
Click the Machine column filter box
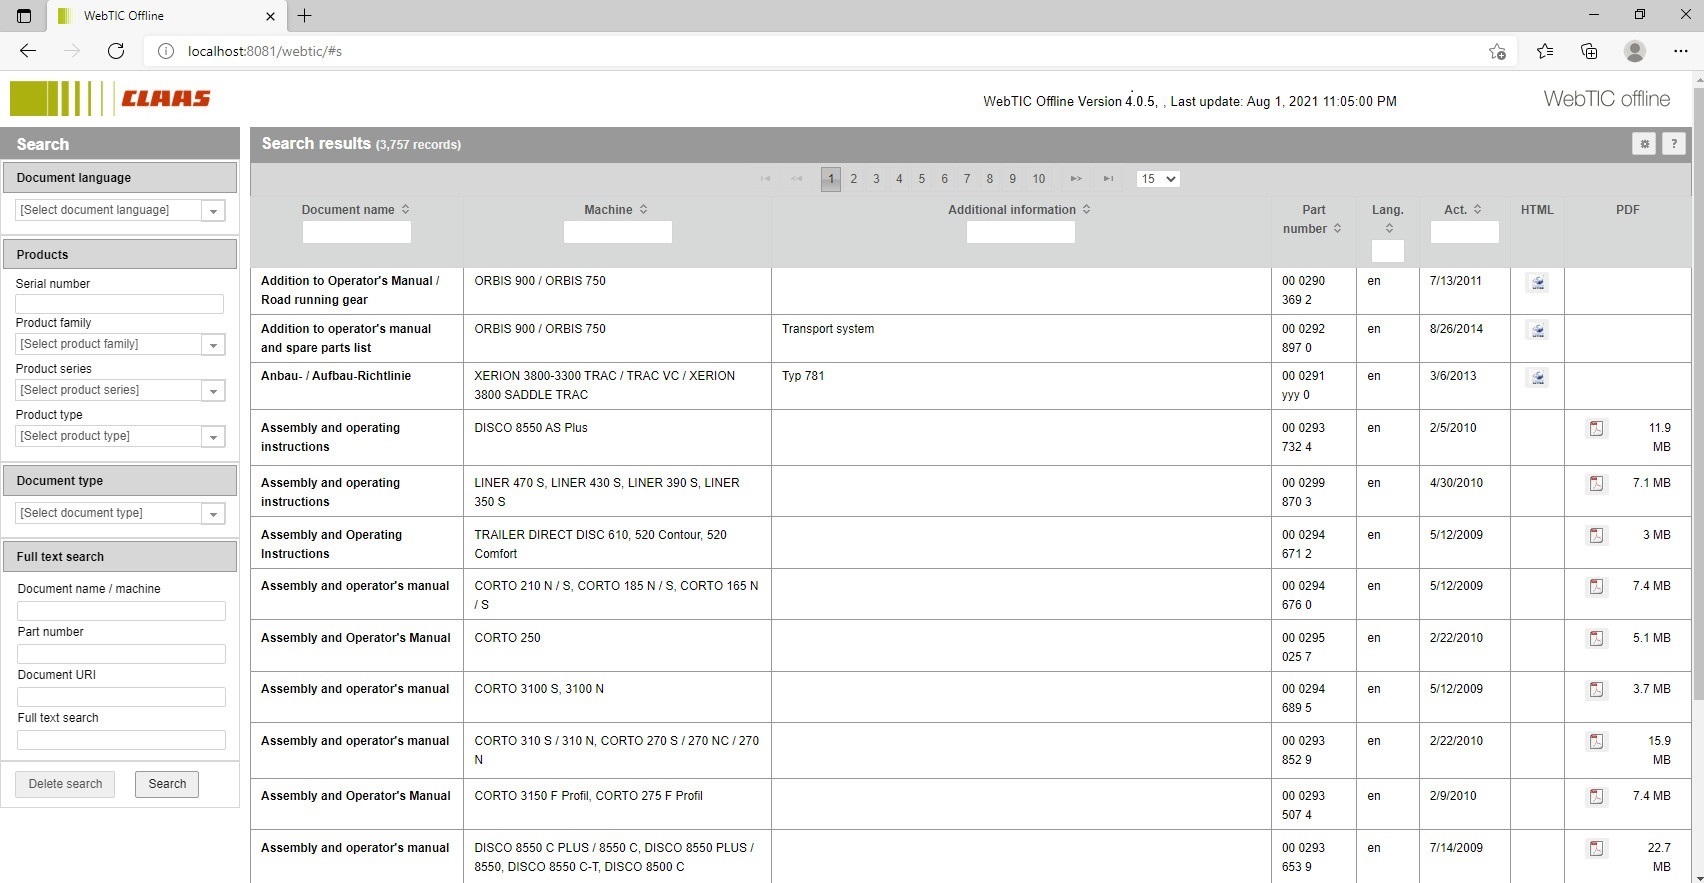coord(617,232)
